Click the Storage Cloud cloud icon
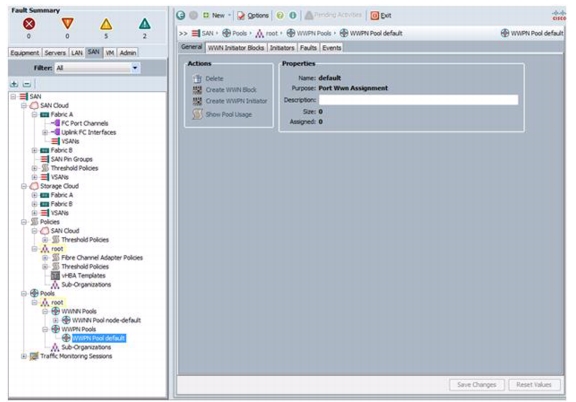The image size is (576, 402). tap(34, 186)
